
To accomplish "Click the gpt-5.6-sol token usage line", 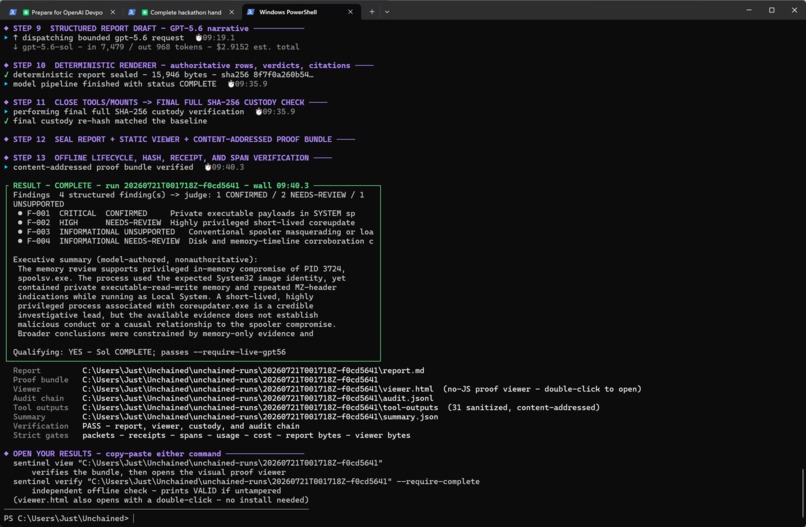I will (x=156, y=47).
